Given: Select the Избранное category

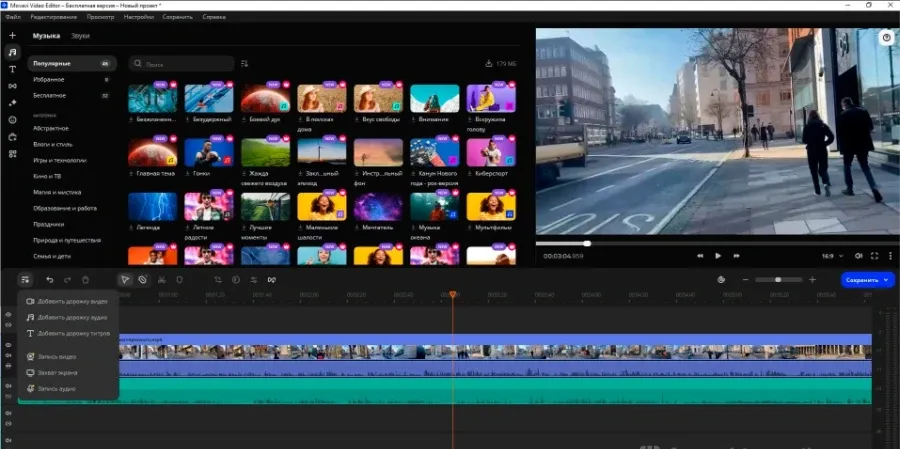Looking at the screenshot, I should (72, 80).
